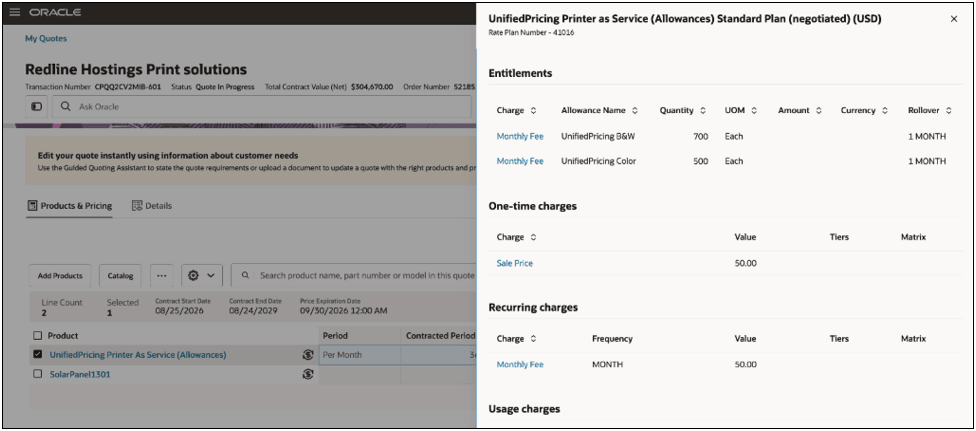The image size is (976, 431).
Task: Close the rate plan details panel
Action: pyautogui.click(x=954, y=19)
